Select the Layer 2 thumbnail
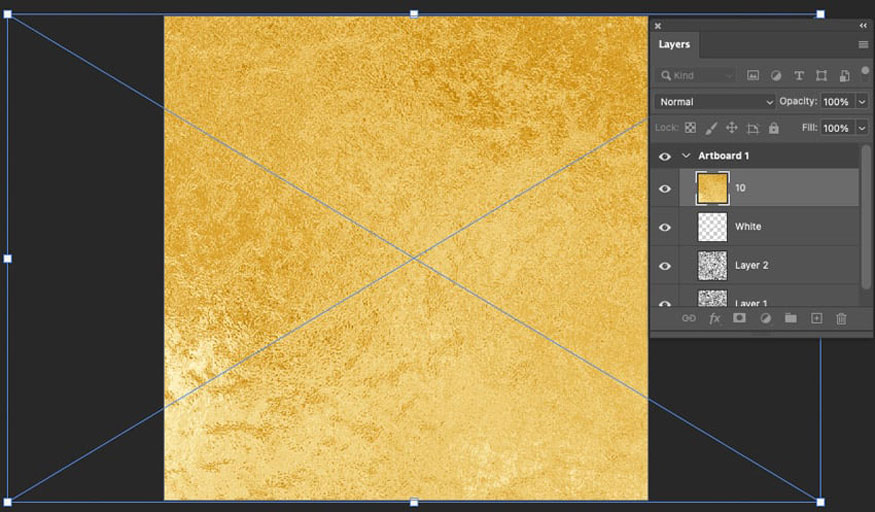The image size is (875, 512). pyautogui.click(x=713, y=265)
